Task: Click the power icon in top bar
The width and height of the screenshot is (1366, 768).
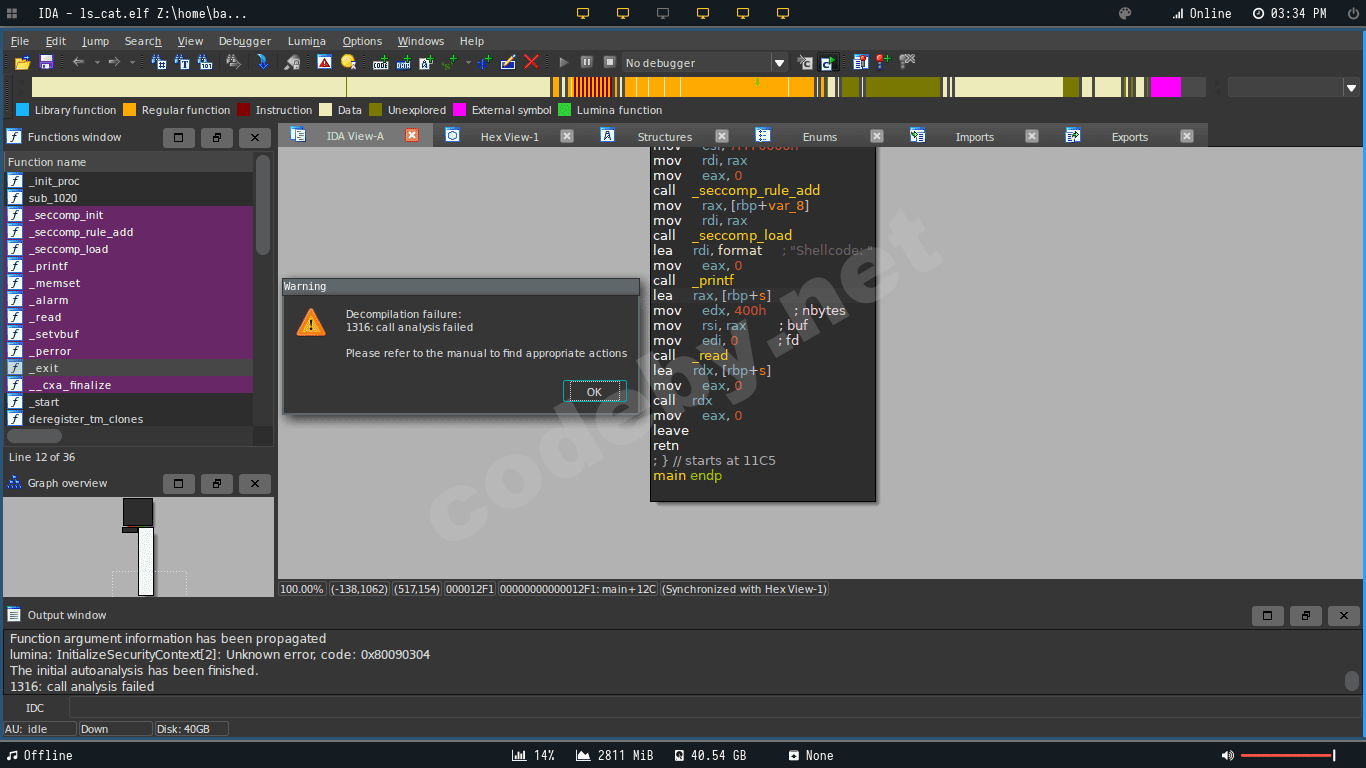Action: click(x=1353, y=13)
